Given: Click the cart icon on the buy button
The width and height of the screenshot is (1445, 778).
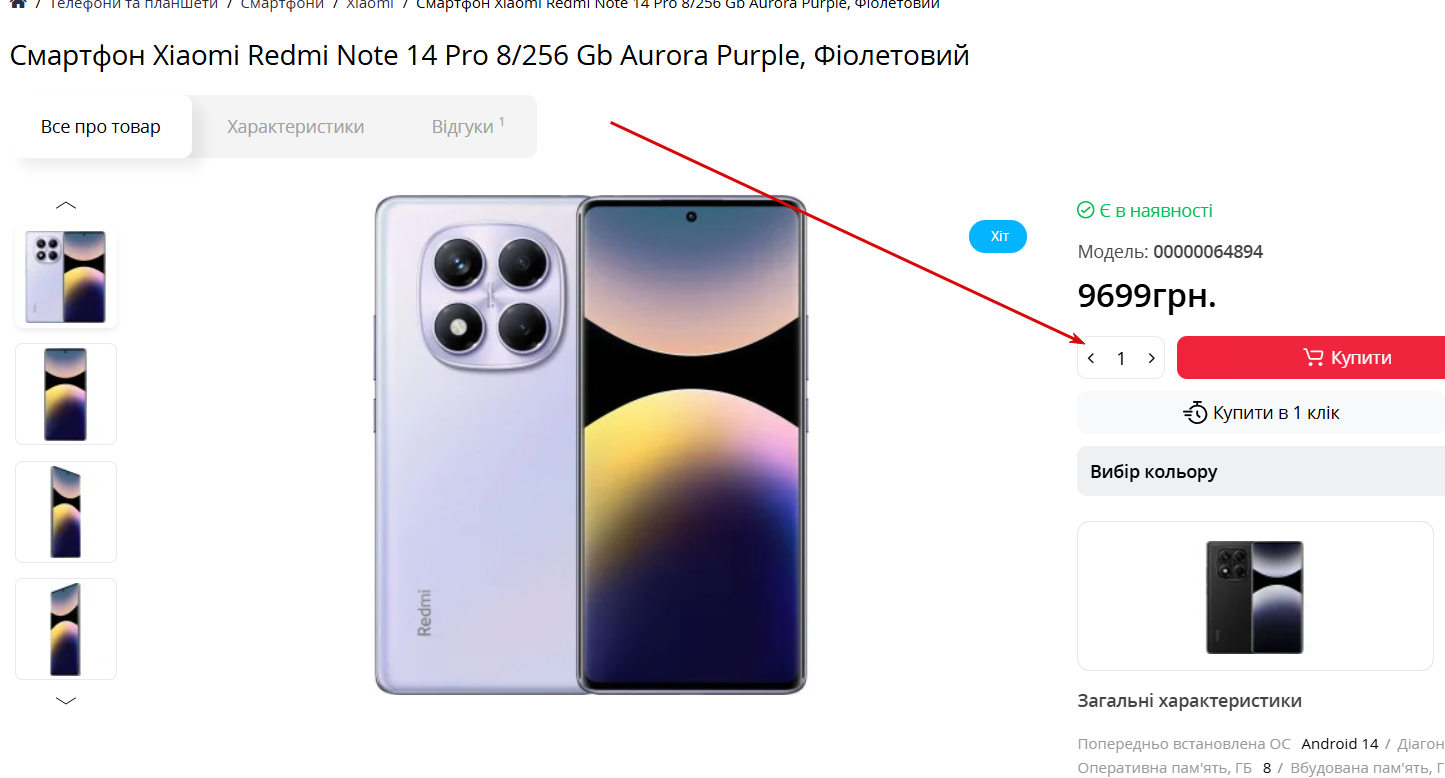Looking at the screenshot, I should tap(1313, 357).
